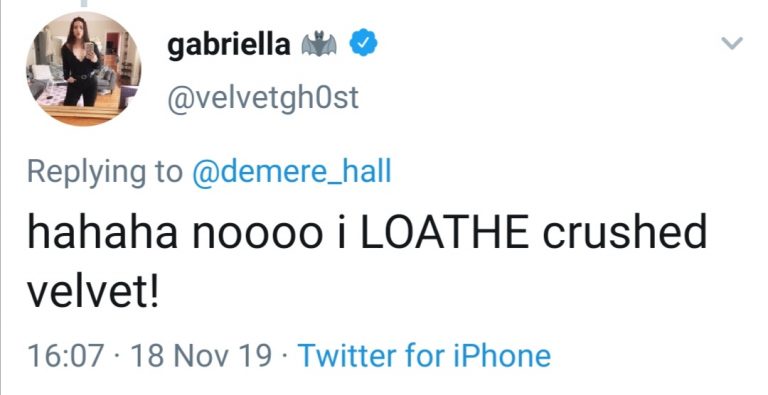
Task: Click the word "hahaha" in the tweet
Action: click(102, 232)
